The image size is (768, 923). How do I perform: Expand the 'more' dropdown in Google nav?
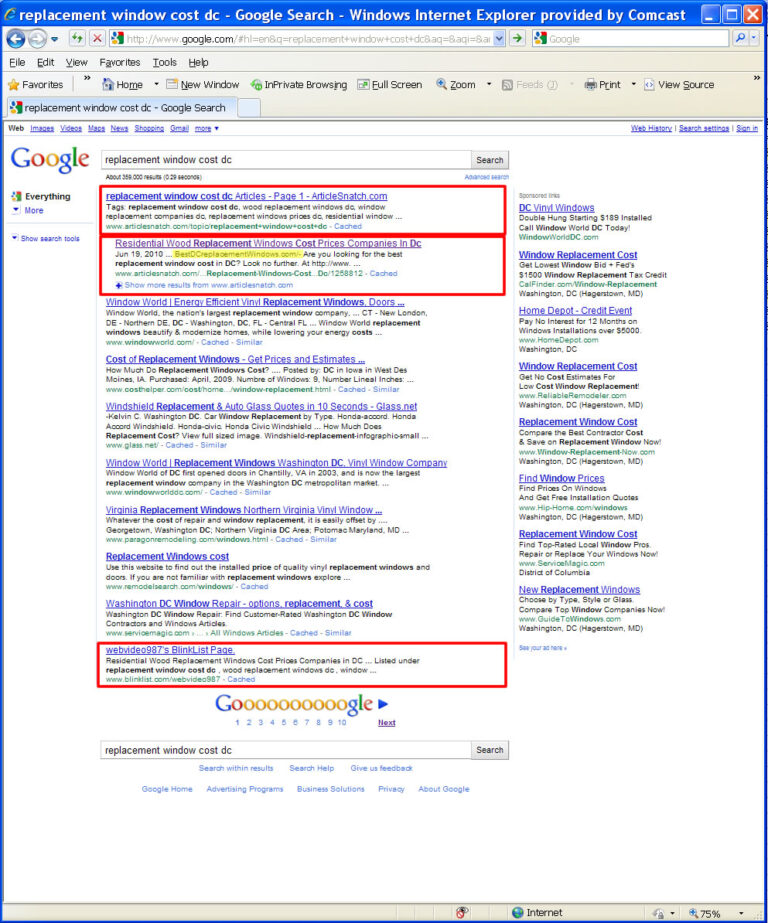(x=207, y=128)
